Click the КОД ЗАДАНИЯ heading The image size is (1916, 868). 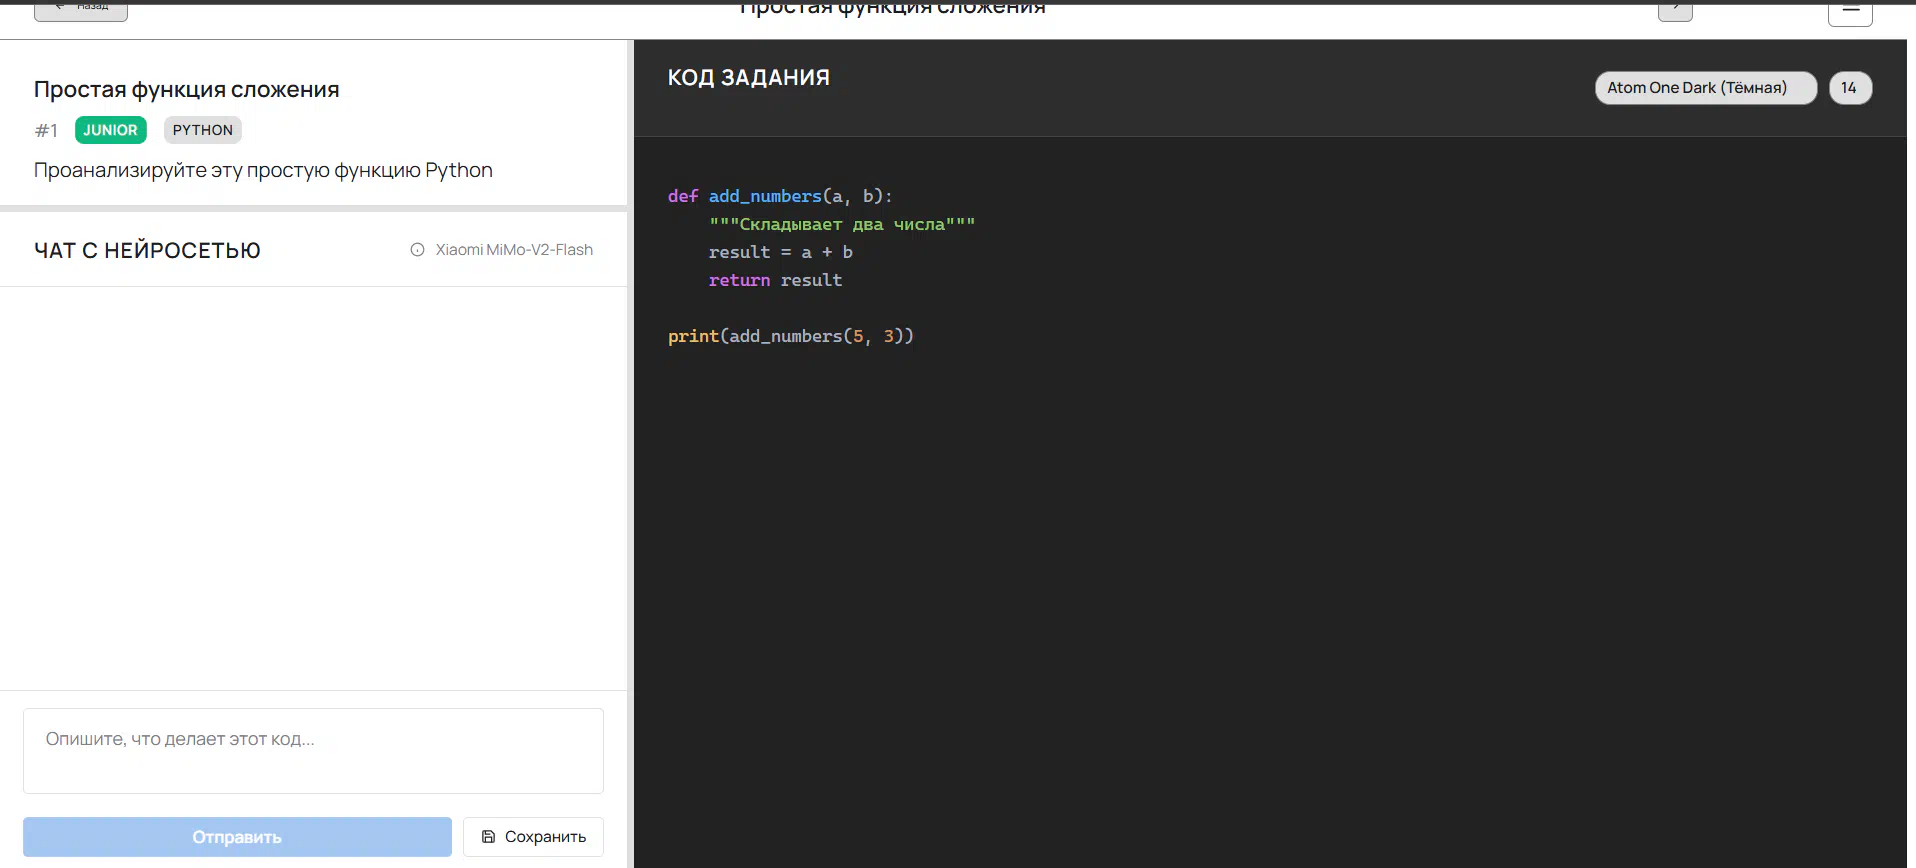(748, 78)
